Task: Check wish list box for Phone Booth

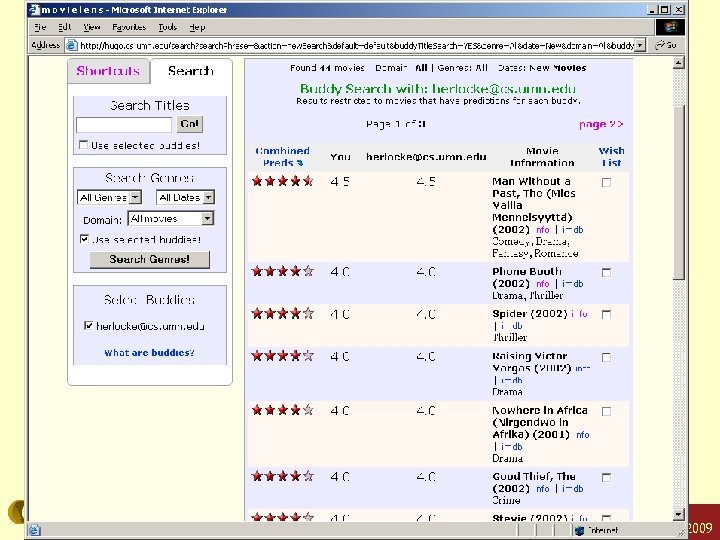Action: coord(606,272)
